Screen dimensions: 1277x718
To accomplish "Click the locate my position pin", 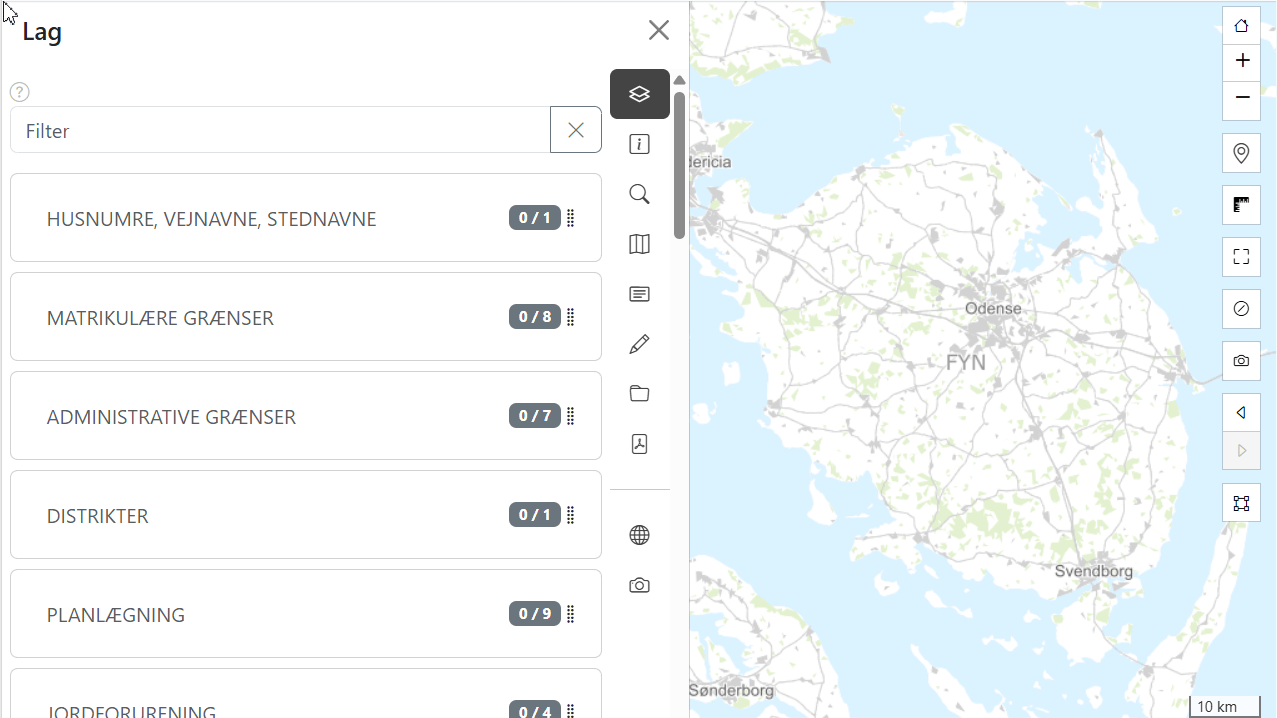I will click(1241, 153).
